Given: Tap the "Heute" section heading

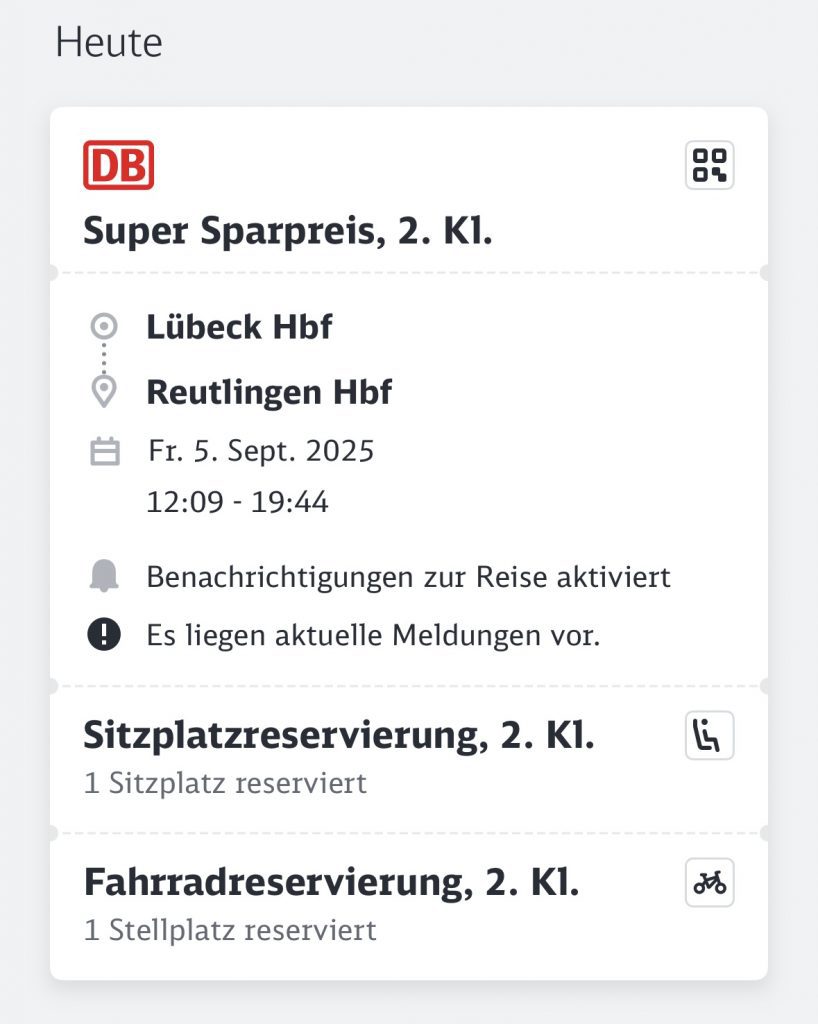Looking at the screenshot, I should (108, 43).
